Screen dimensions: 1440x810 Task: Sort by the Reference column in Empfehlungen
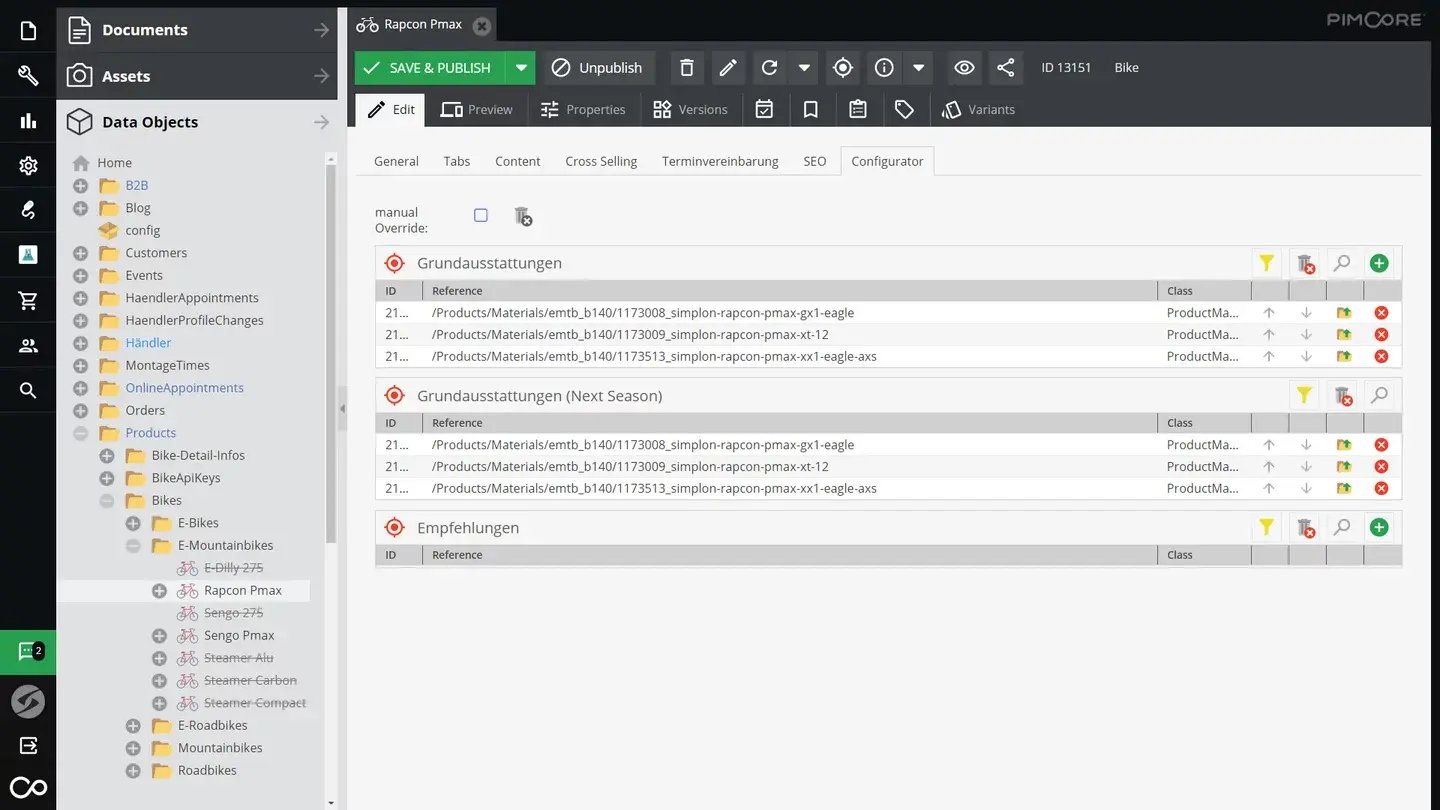tap(789, 555)
